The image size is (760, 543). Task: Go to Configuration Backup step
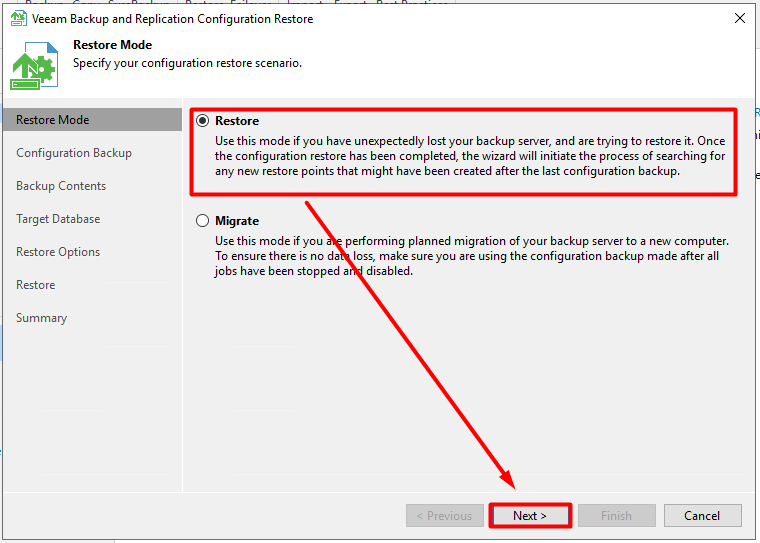coord(74,153)
